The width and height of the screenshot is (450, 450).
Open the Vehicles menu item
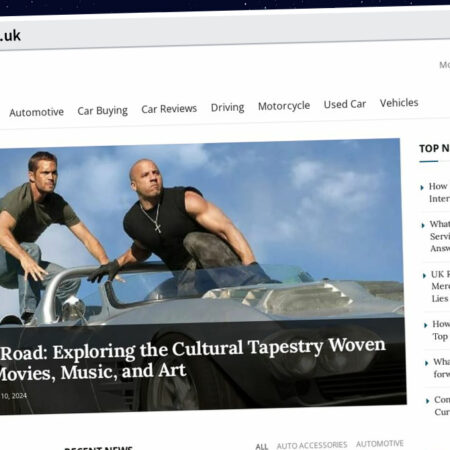point(399,103)
